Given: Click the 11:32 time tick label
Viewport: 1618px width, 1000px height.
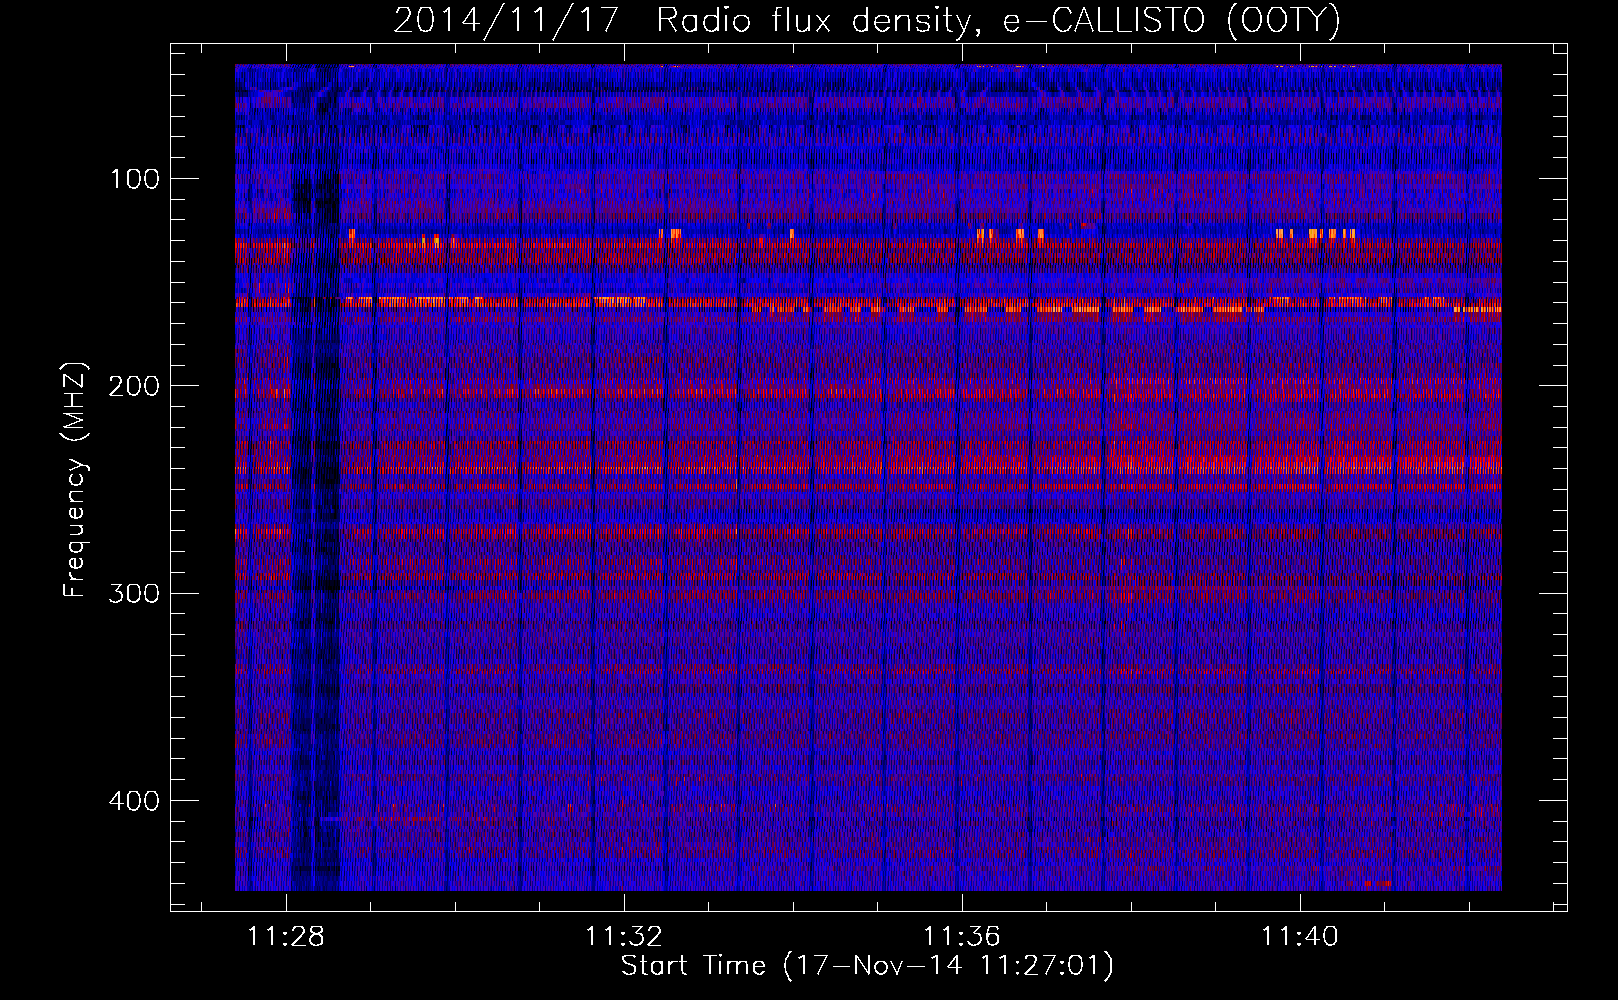Looking at the screenshot, I should pyautogui.click(x=624, y=937).
